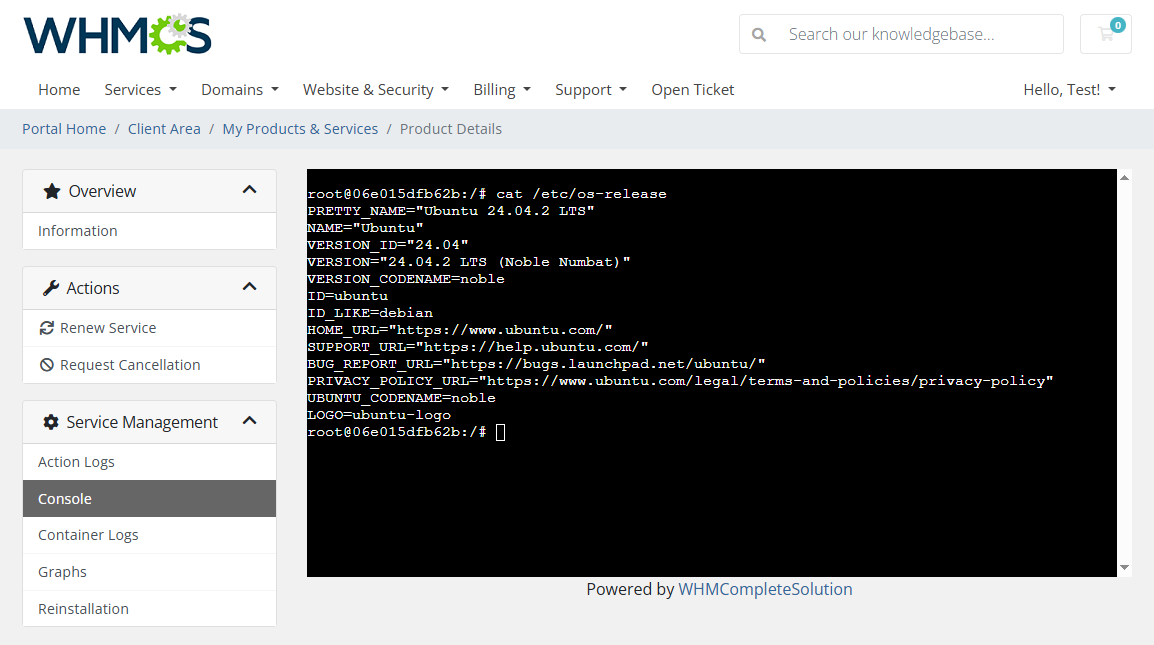The width and height of the screenshot is (1154, 645).
Task: Click the search magnifier icon
Action: [x=759, y=33]
